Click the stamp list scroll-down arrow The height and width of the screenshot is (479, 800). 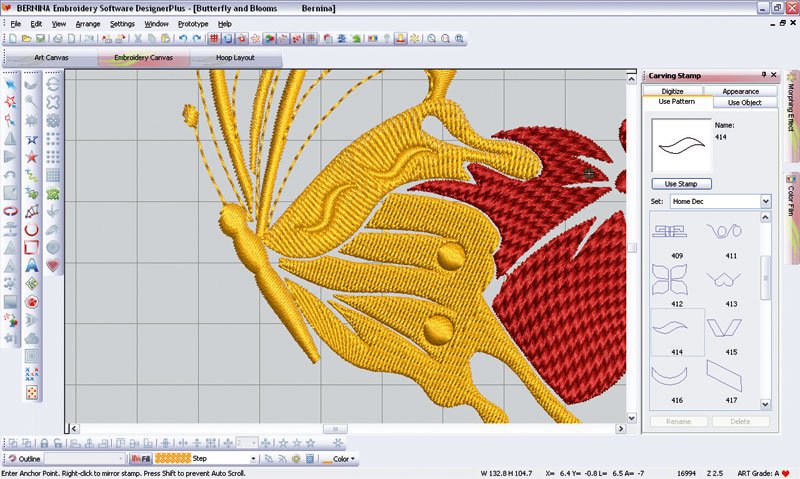pos(765,405)
